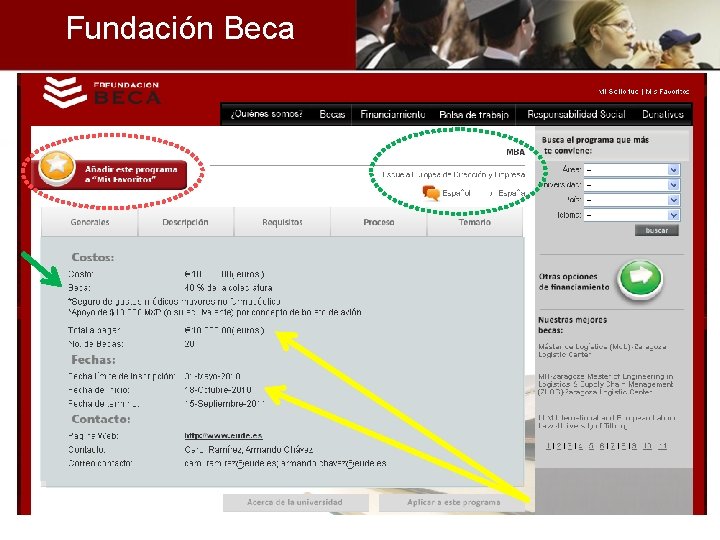This screenshot has width=720, height=540.
Task: Open Responsabilidad Social menu item
Action: click(576, 114)
